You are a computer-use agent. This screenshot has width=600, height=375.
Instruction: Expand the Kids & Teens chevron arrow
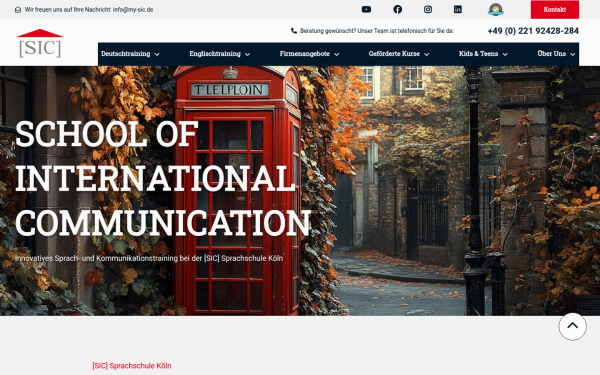tap(505, 54)
